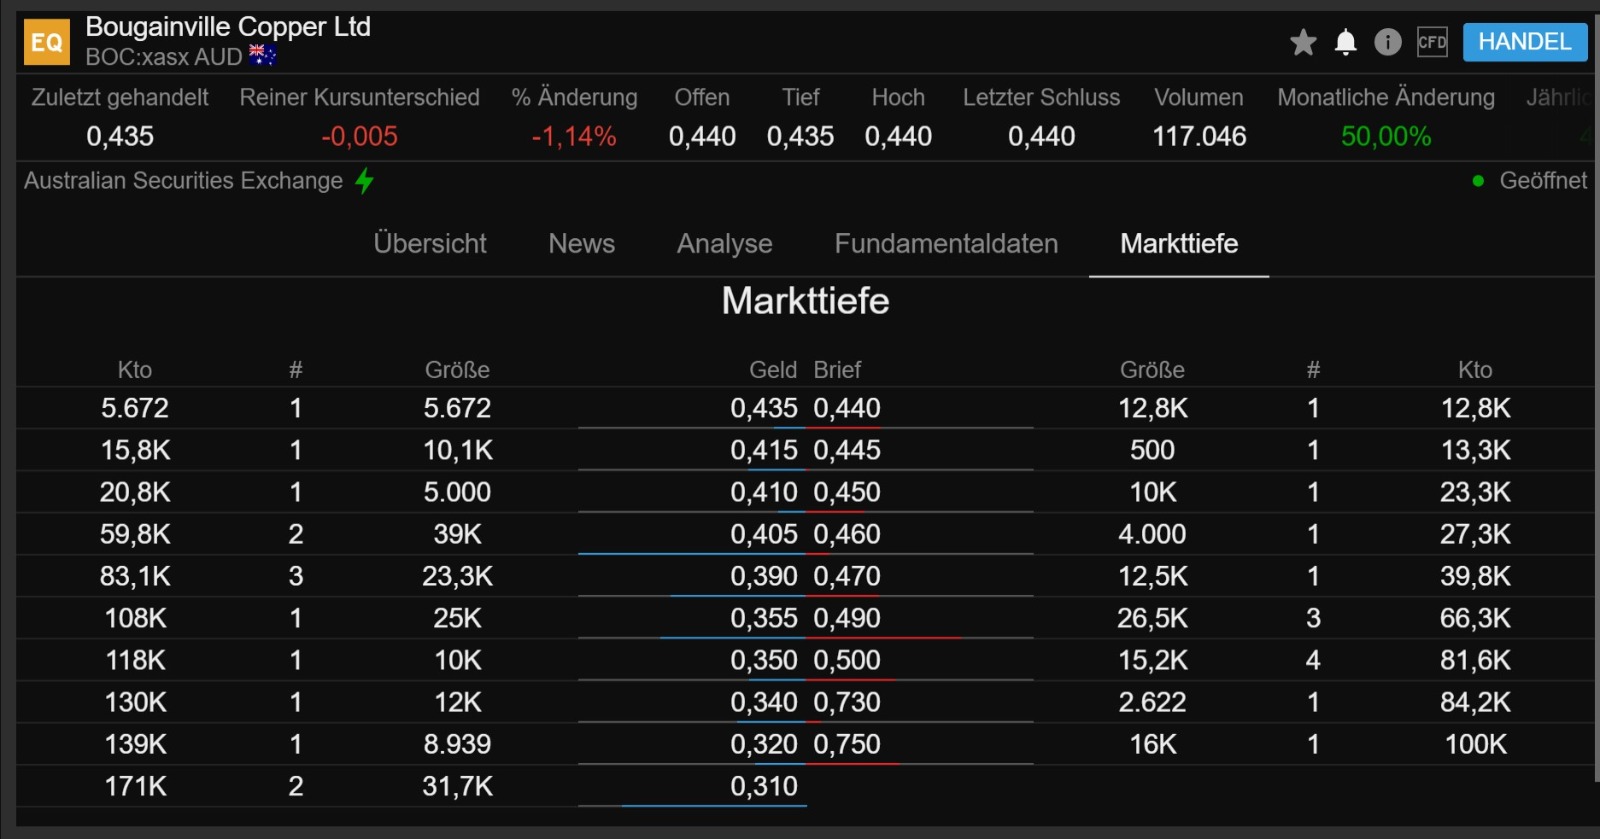Image resolution: width=1600 pixels, height=839 pixels.
Task: Show the Fundamentaldaten tab
Action: click(x=946, y=244)
